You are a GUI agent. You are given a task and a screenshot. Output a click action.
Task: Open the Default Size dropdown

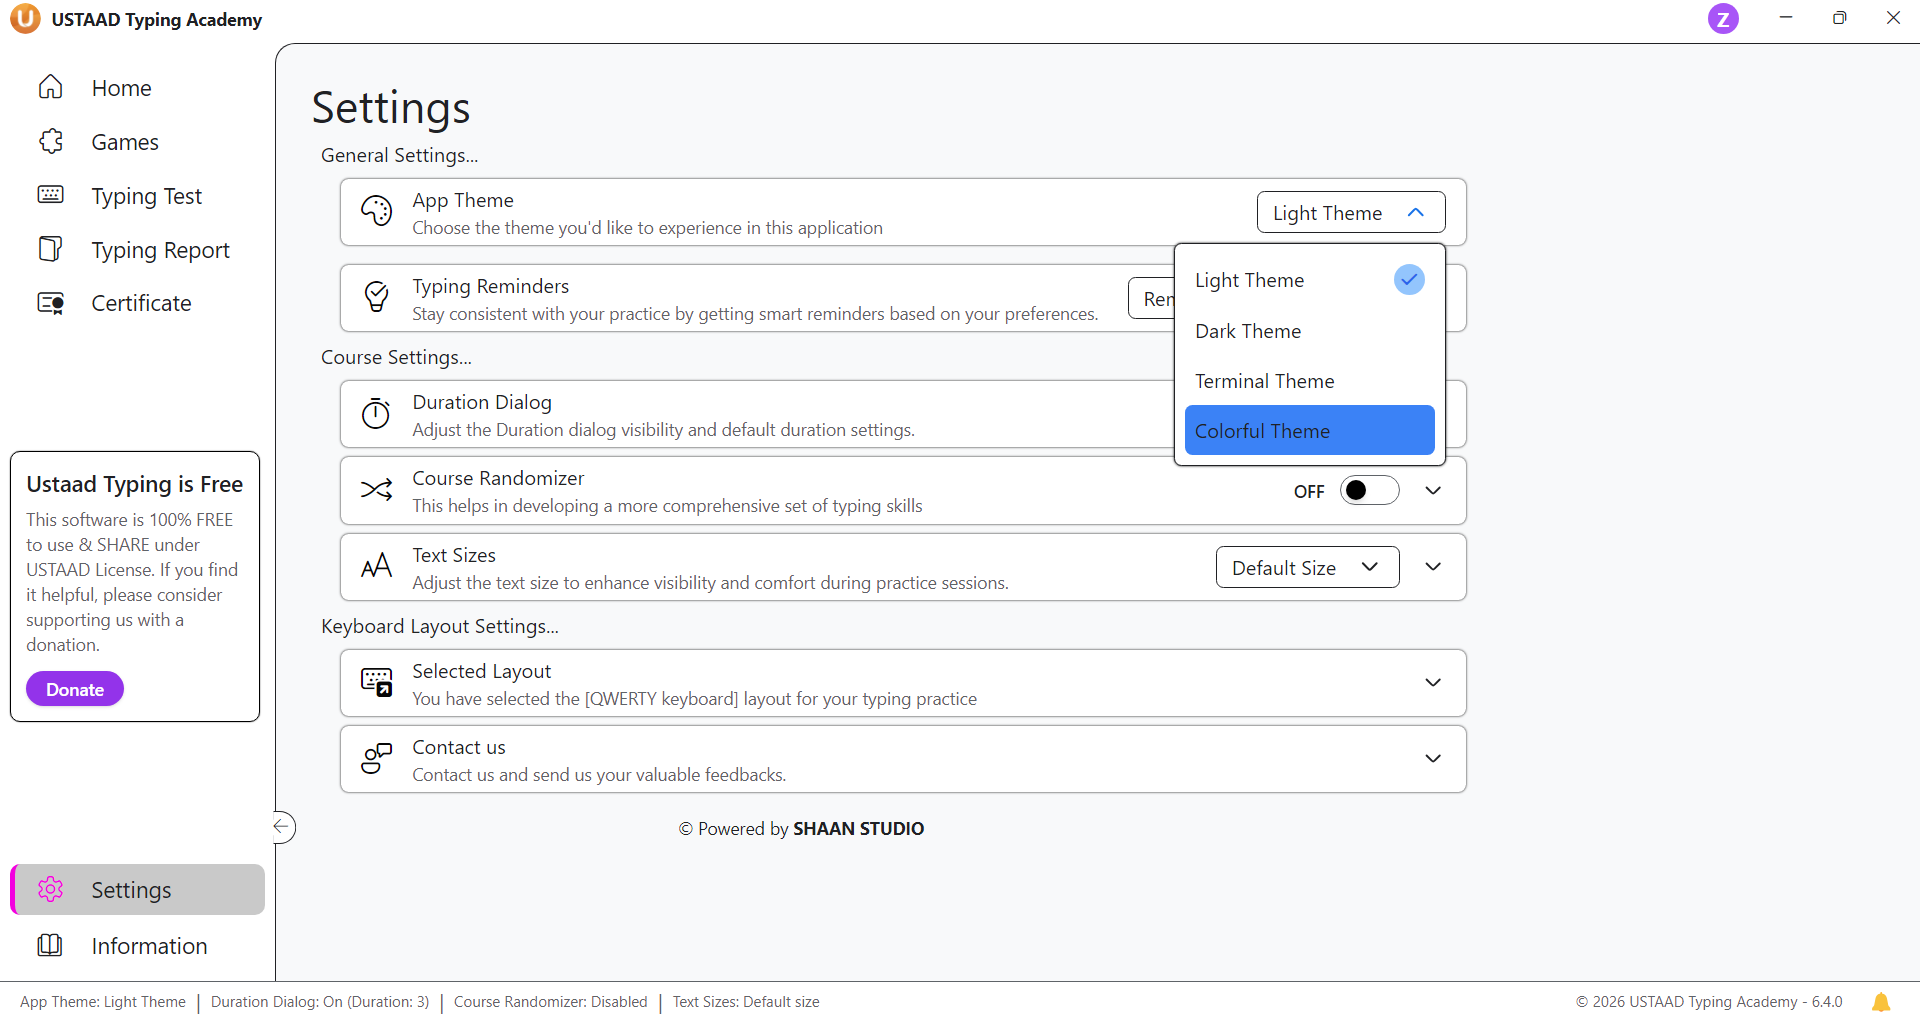click(1306, 568)
